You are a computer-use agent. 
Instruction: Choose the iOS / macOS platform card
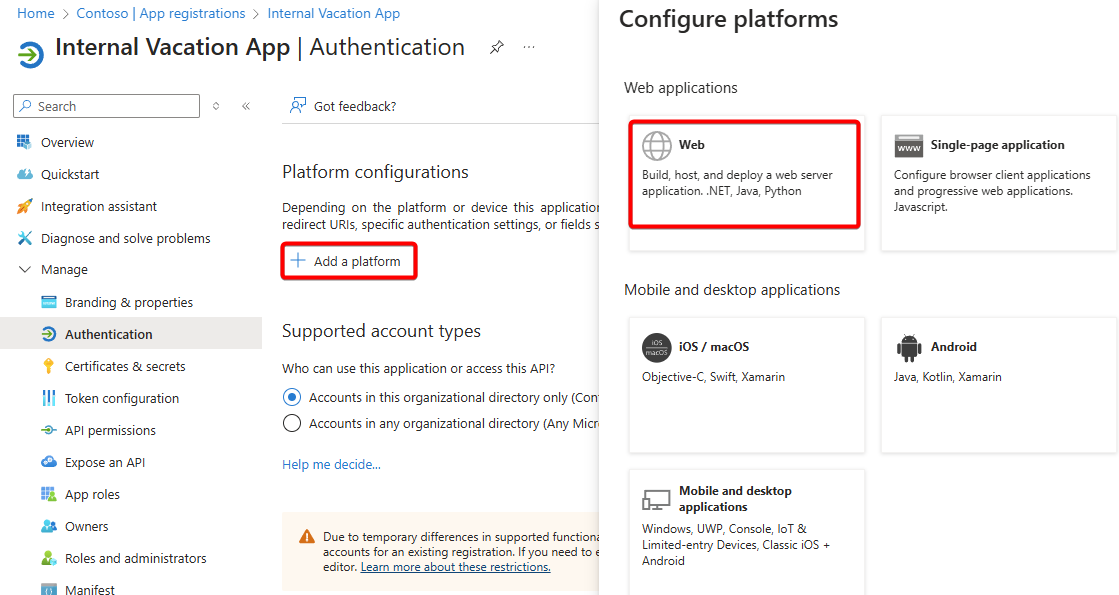pos(746,385)
